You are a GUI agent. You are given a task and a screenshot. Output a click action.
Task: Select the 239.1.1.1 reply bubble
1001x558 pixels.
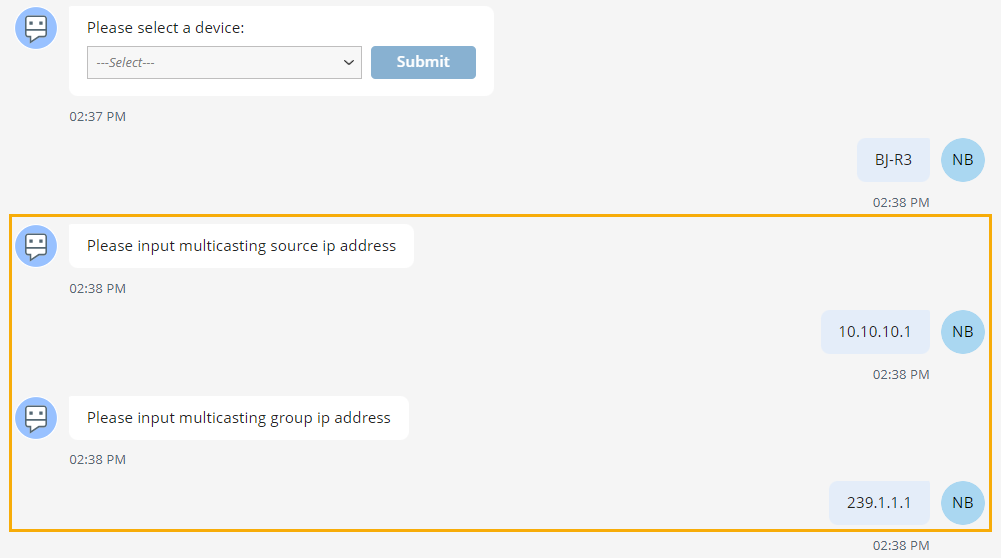[x=879, y=503]
